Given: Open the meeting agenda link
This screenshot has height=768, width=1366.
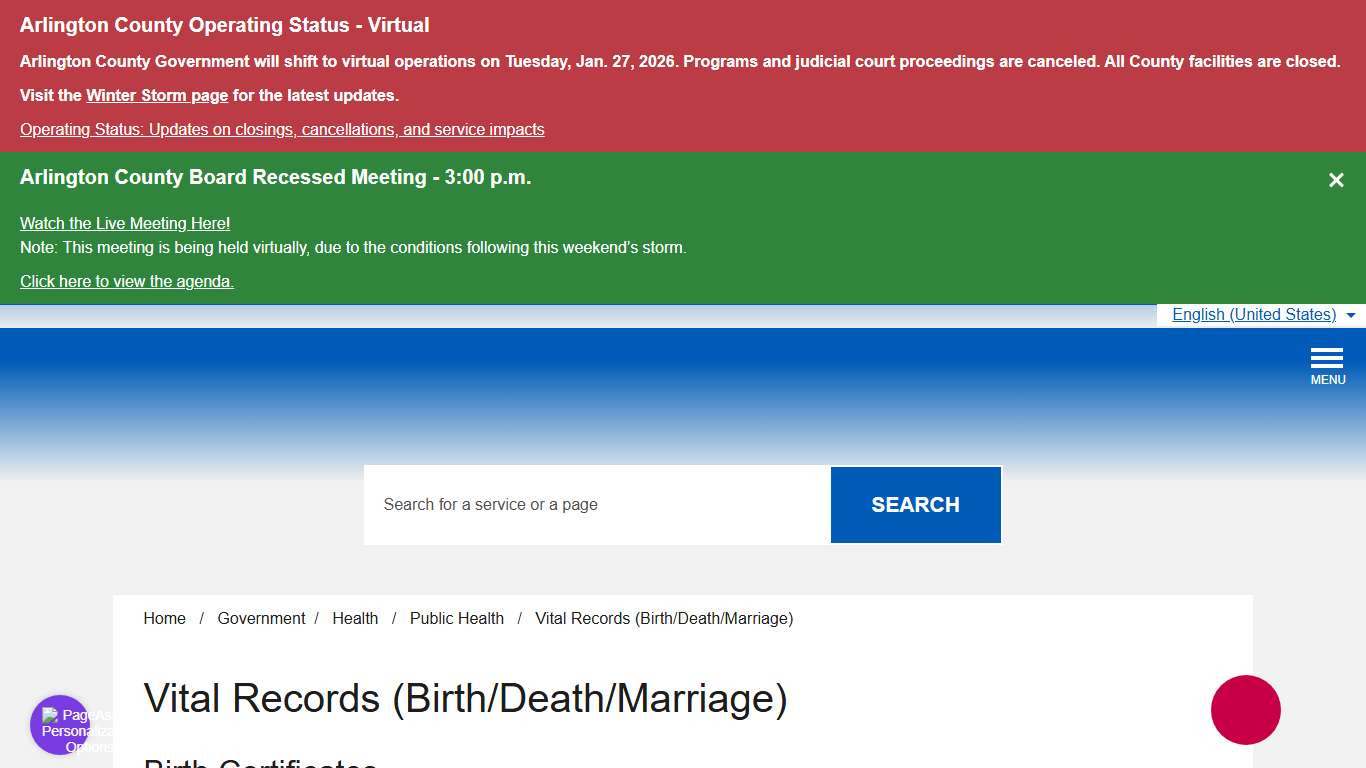Looking at the screenshot, I should tap(126, 281).
